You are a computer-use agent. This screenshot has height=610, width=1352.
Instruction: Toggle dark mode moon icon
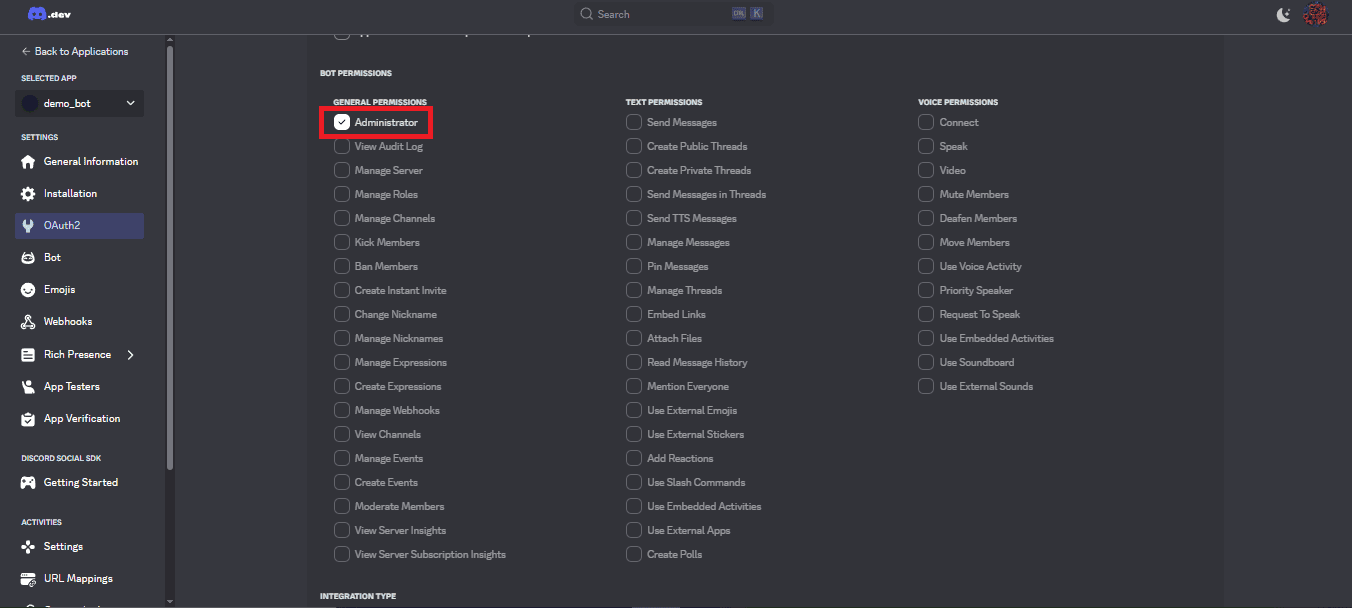[1284, 14]
